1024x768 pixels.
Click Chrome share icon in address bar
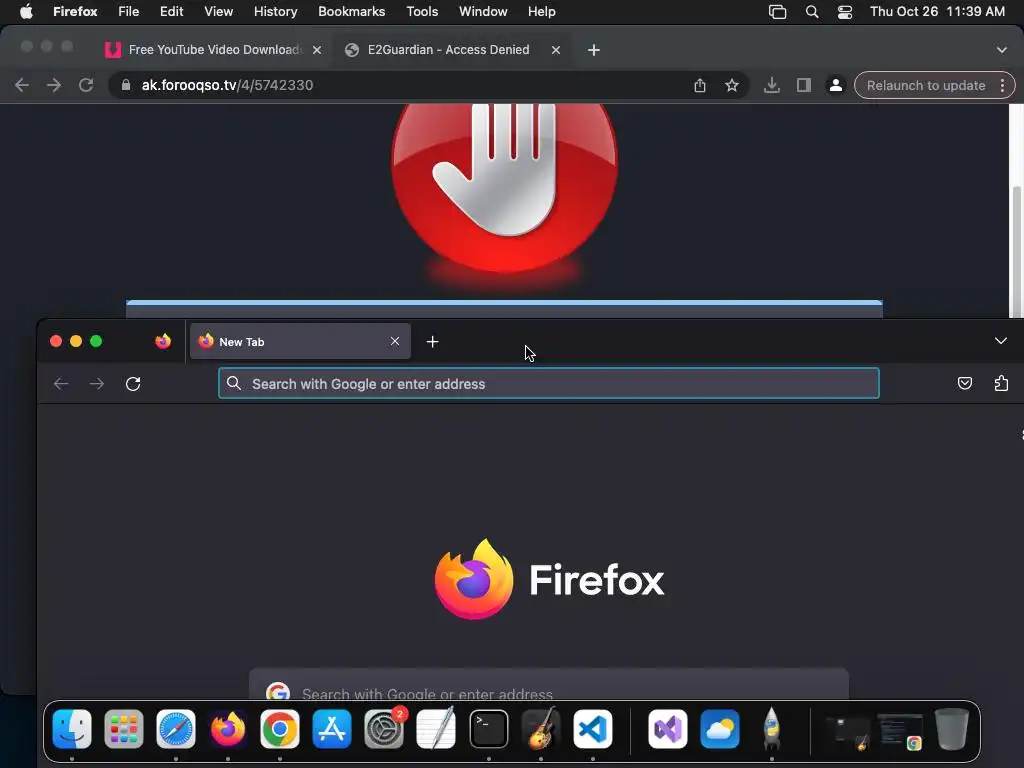(x=699, y=85)
